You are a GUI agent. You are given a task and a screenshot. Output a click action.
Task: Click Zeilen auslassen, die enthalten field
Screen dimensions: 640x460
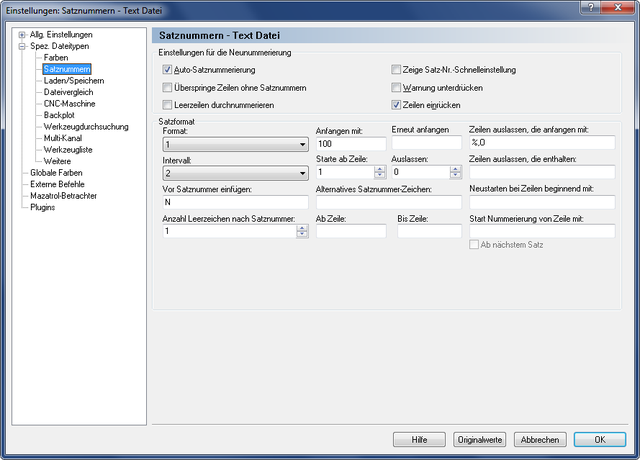(542, 172)
